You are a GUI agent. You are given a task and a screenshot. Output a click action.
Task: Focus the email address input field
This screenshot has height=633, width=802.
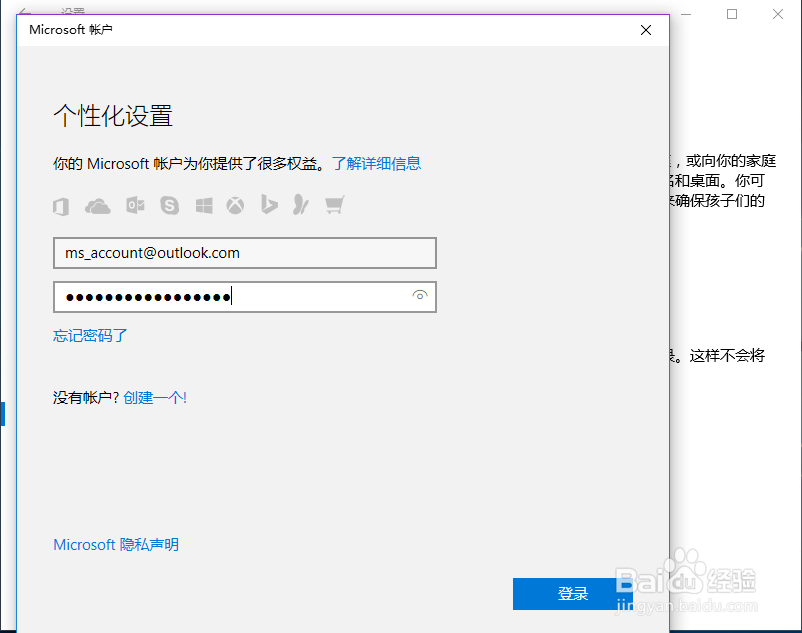click(x=244, y=253)
